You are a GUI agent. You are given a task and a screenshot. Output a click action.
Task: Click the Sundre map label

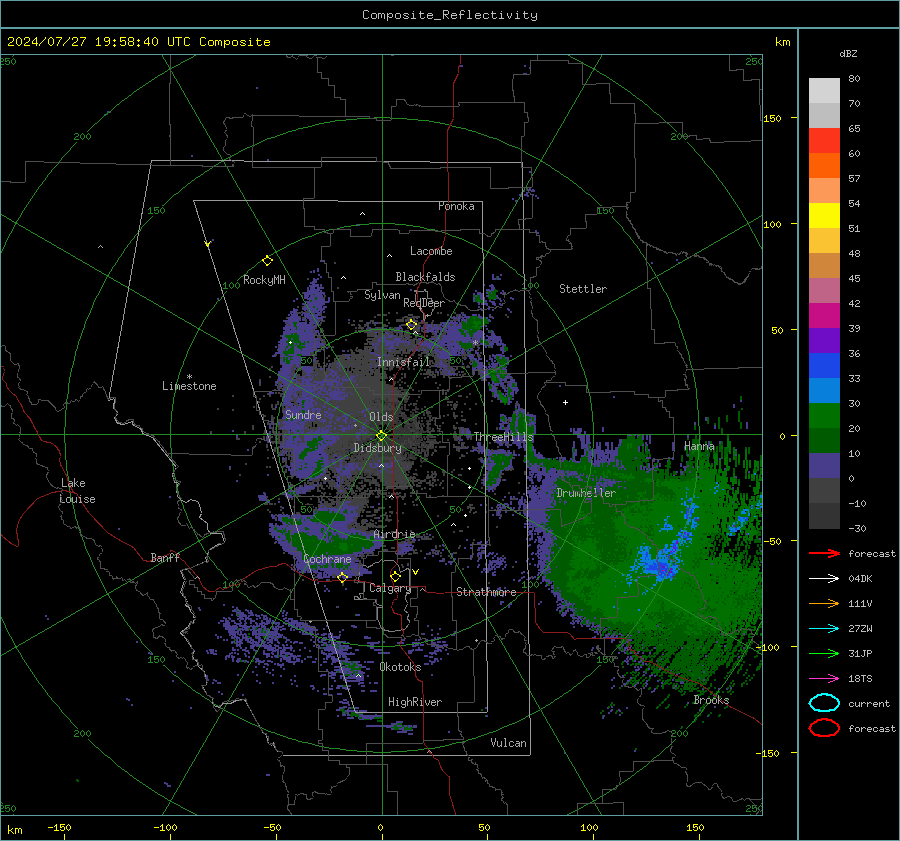pos(303,415)
